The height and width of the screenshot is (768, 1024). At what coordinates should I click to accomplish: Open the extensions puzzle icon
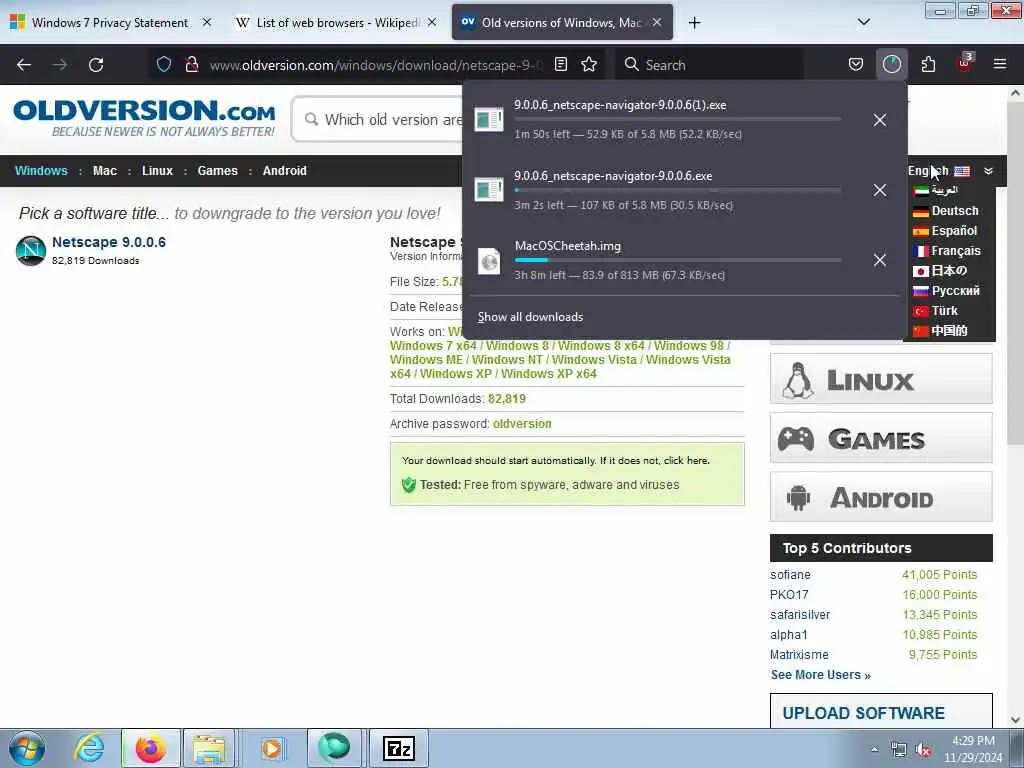[x=928, y=64]
